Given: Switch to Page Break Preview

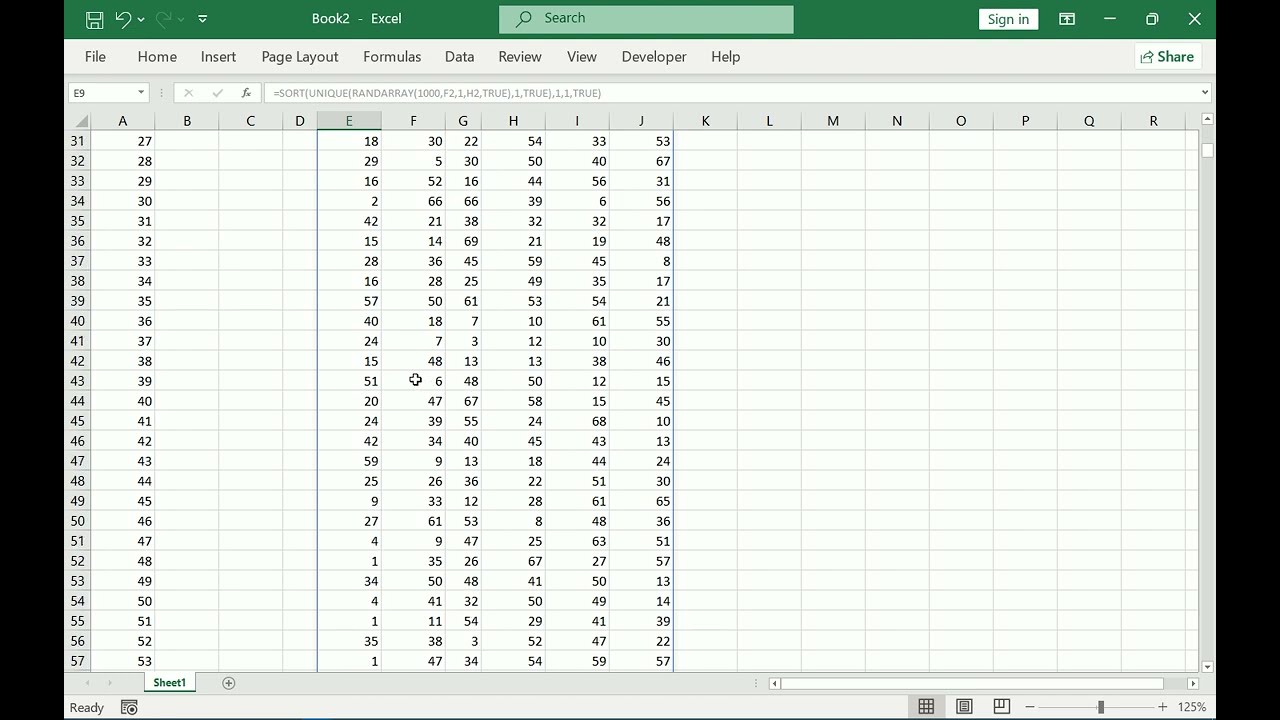Looking at the screenshot, I should pos(1002,707).
